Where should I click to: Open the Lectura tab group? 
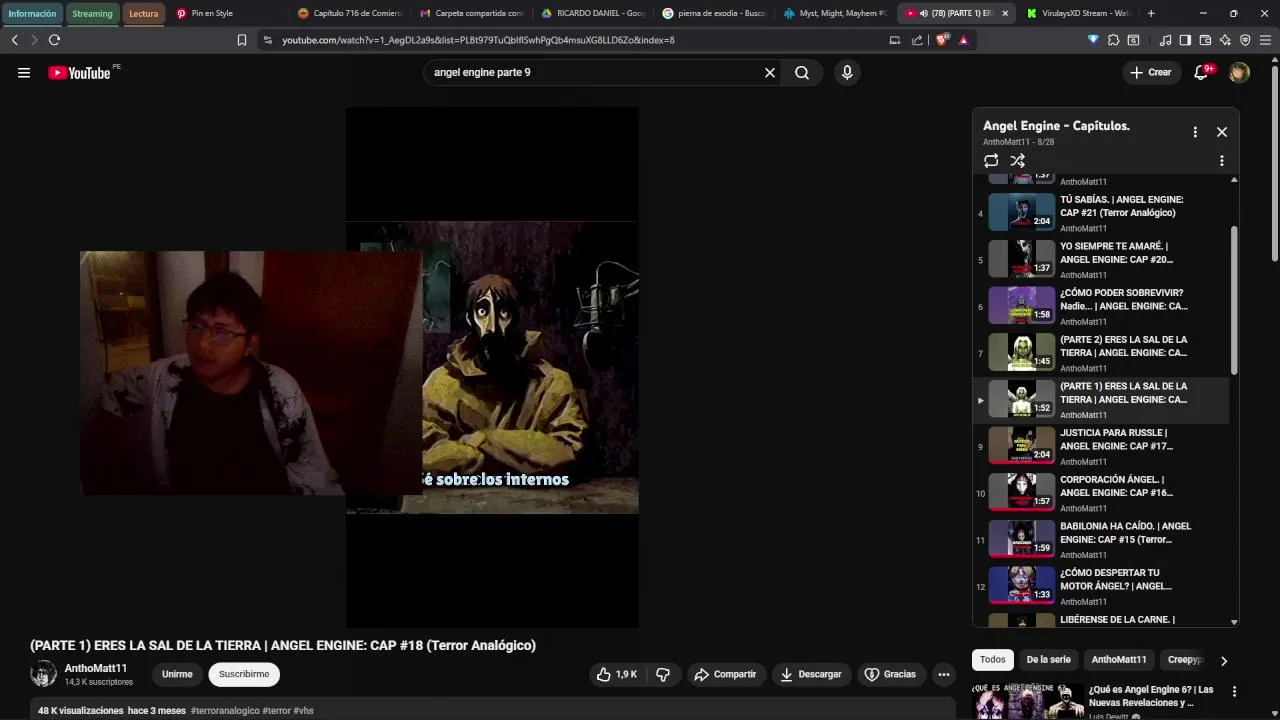tap(143, 14)
